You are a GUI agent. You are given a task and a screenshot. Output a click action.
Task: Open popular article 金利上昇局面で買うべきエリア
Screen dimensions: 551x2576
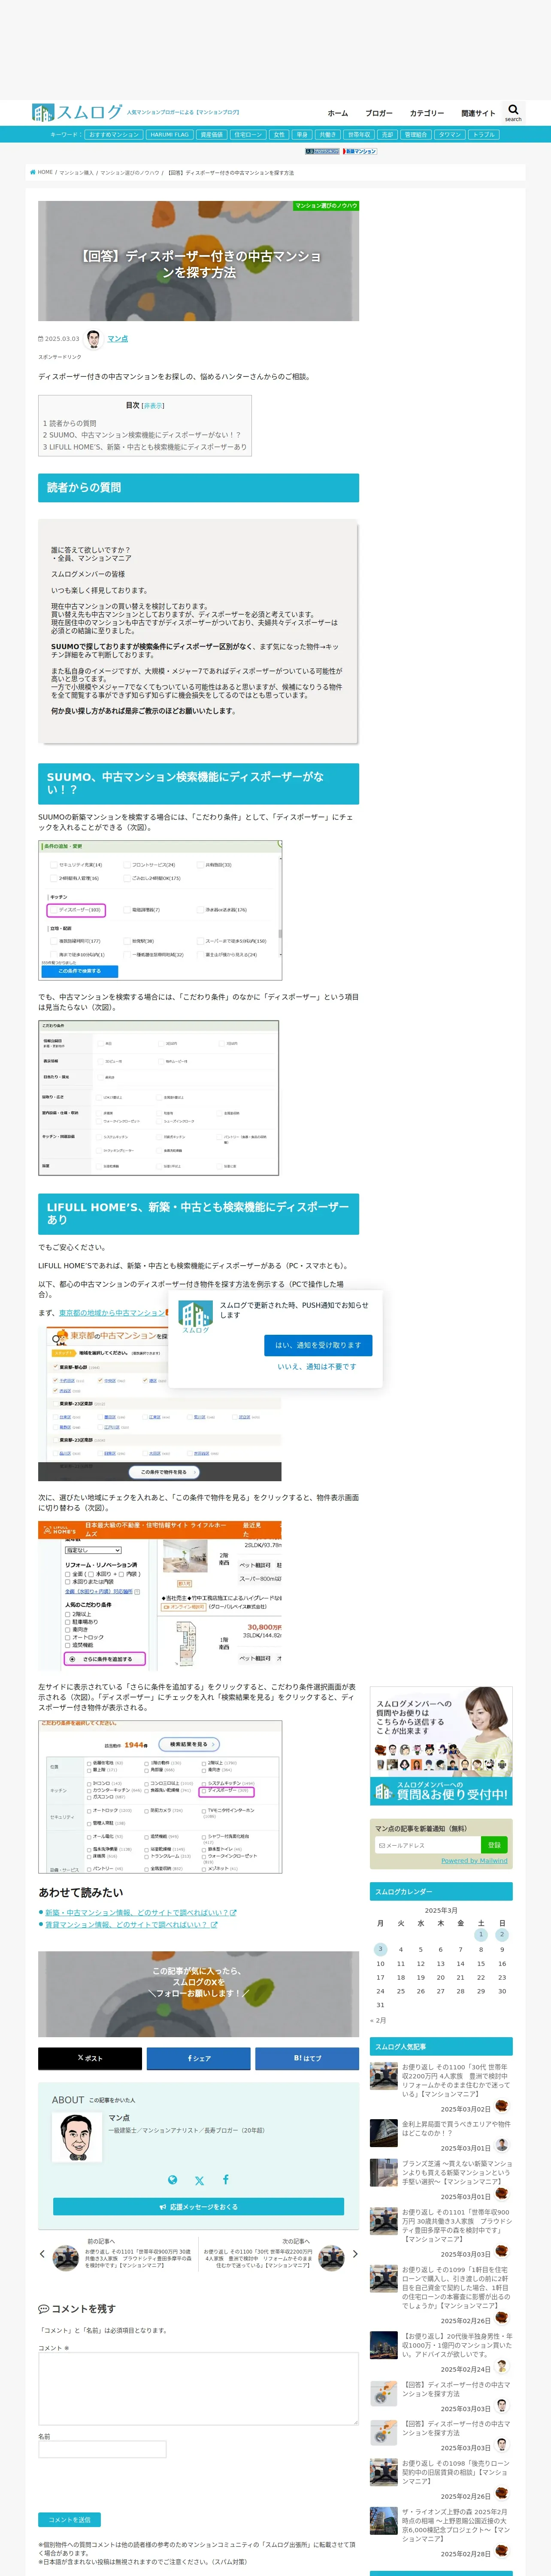[456, 2129]
